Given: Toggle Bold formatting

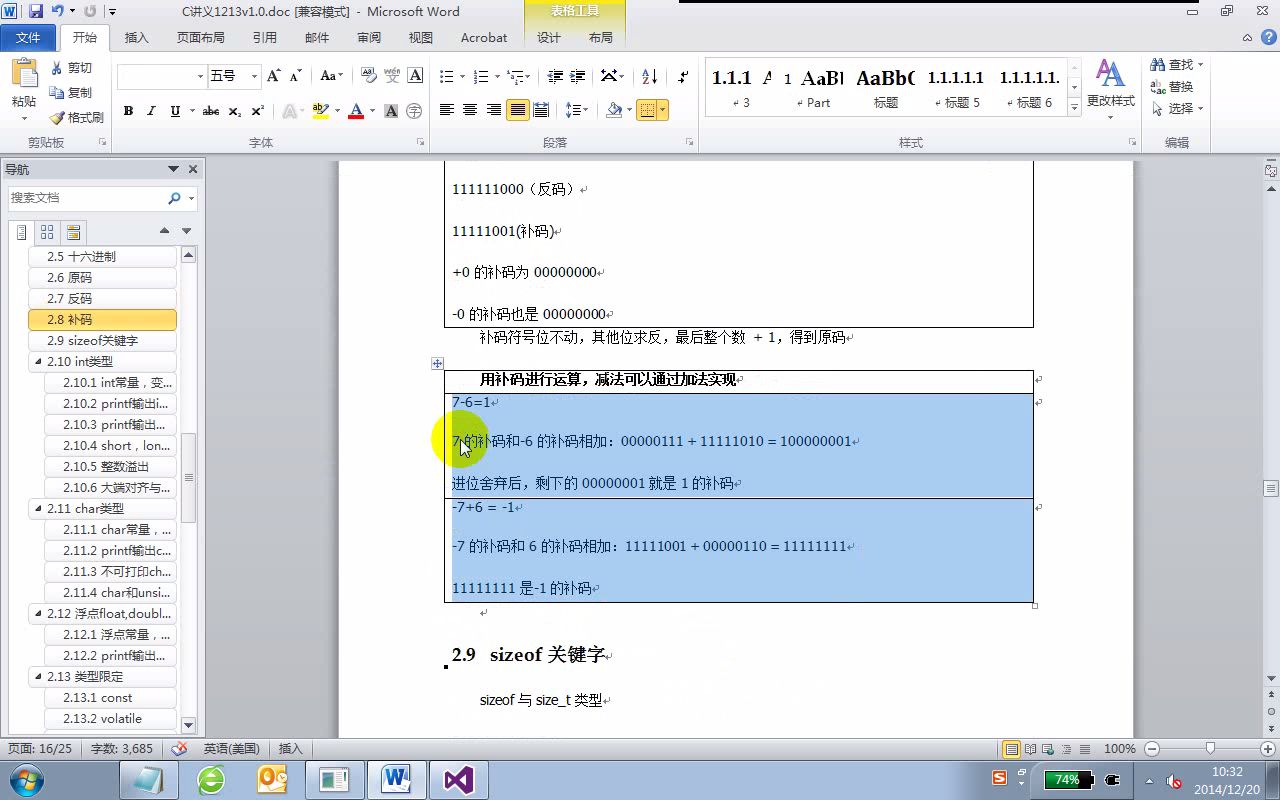Looking at the screenshot, I should (x=128, y=111).
